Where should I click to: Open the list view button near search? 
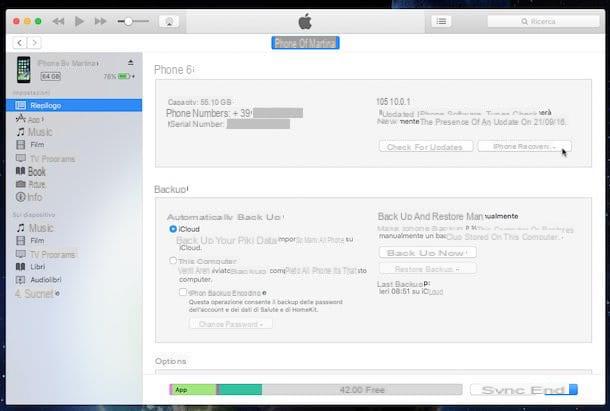click(441, 21)
